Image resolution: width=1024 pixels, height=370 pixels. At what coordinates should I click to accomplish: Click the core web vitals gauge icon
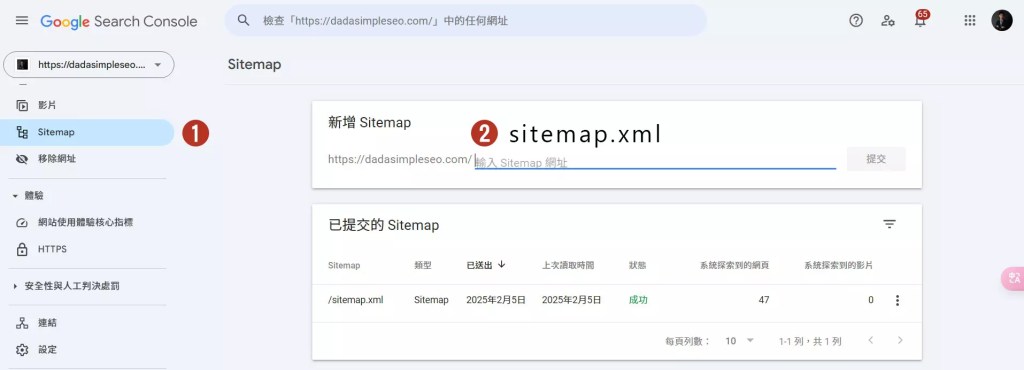click(x=22, y=223)
